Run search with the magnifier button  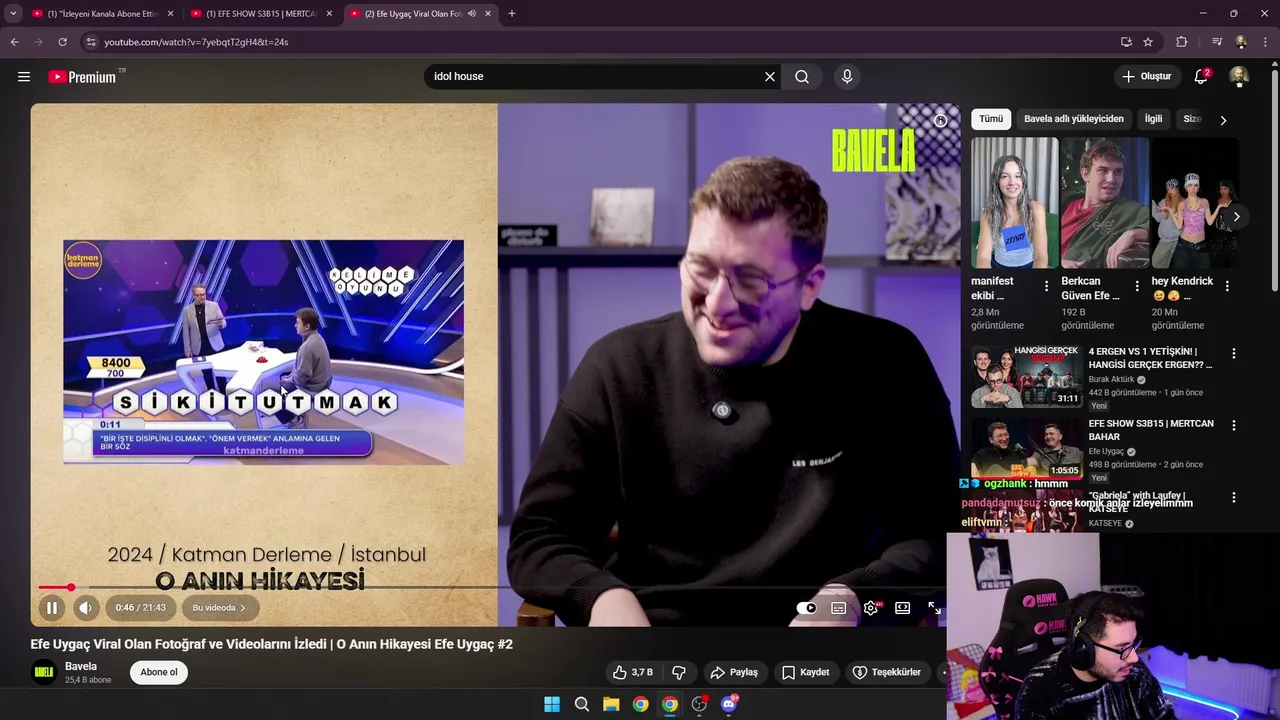pos(802,77)
